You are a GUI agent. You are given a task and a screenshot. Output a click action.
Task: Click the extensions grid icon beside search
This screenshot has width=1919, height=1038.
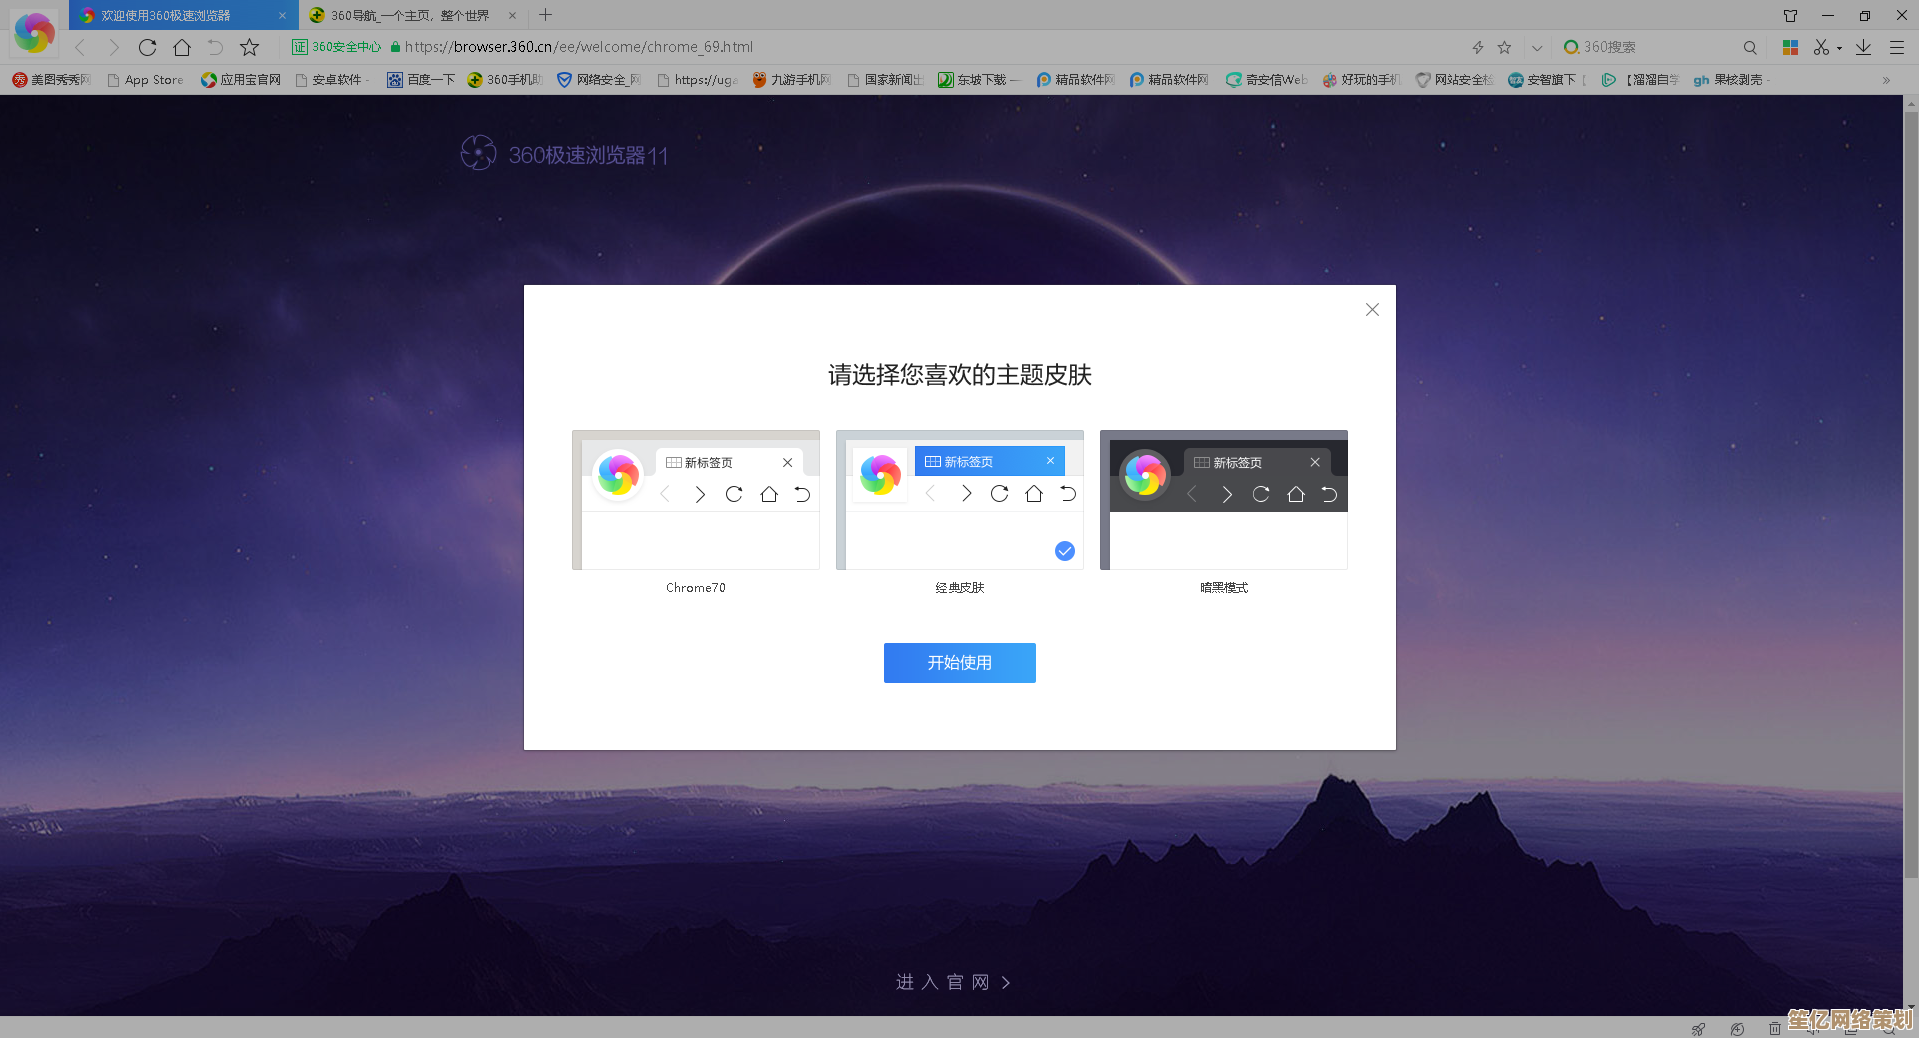pos(1789,47)
